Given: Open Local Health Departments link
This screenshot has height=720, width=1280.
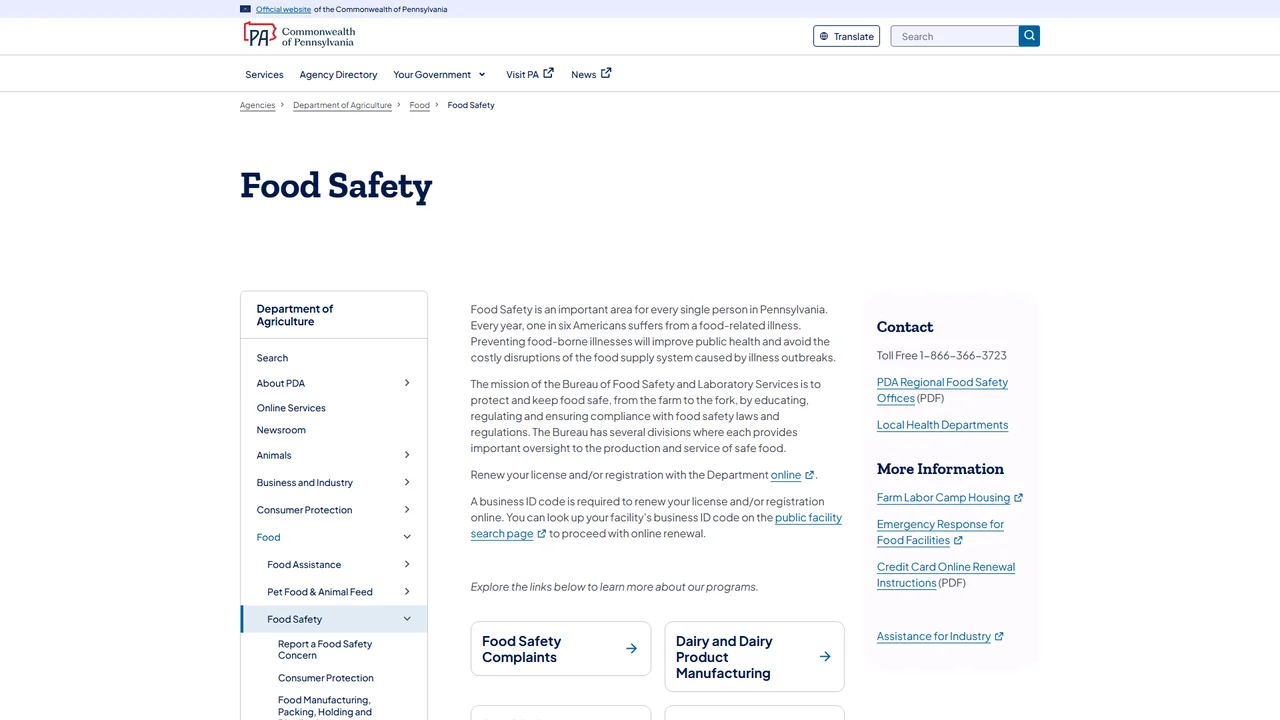Looking at the screenshot, I should point(942,425).
